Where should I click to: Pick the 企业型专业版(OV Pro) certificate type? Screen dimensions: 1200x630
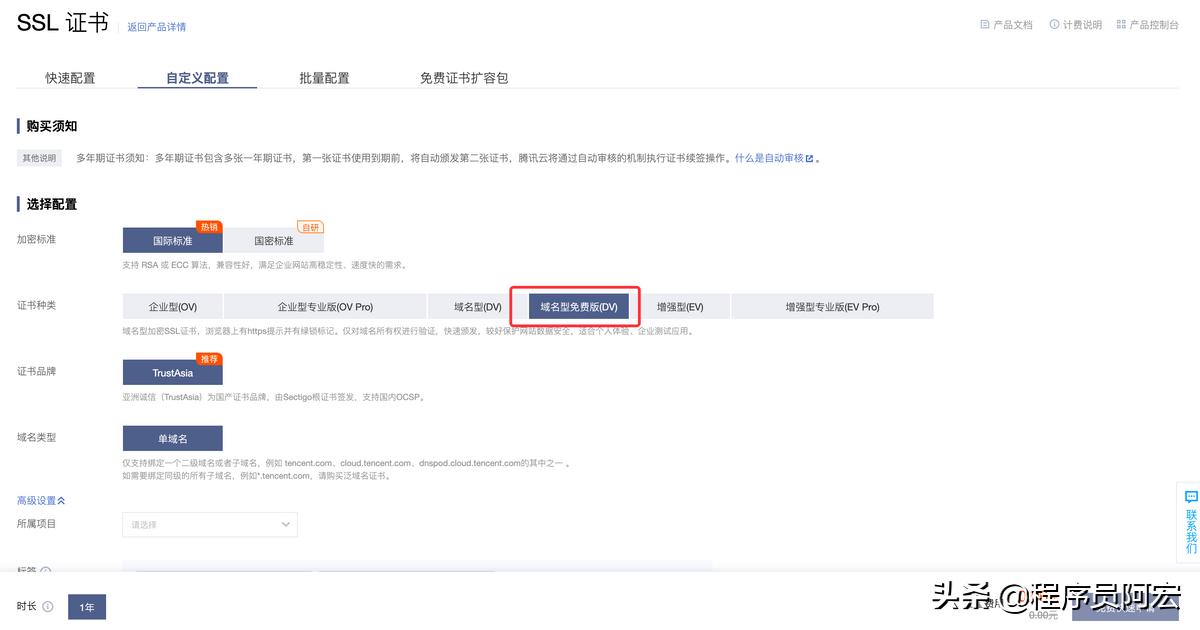324,305
